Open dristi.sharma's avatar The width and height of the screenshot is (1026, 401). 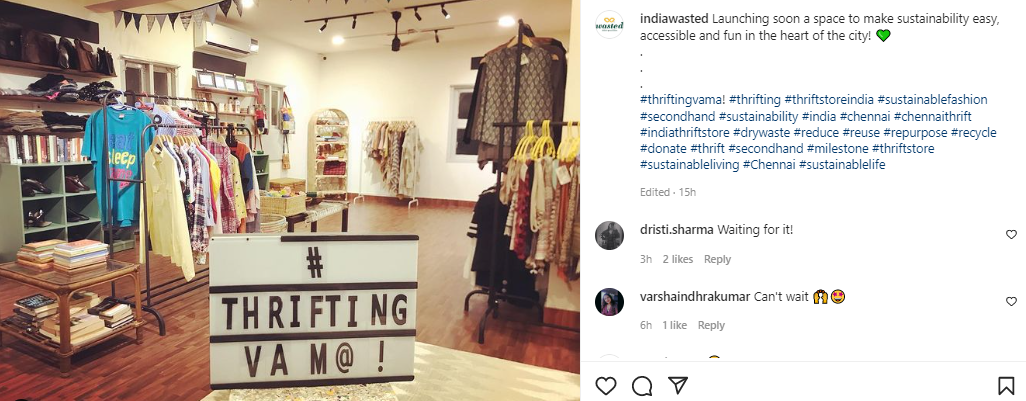pyautogui.click(x=609, y=235)
